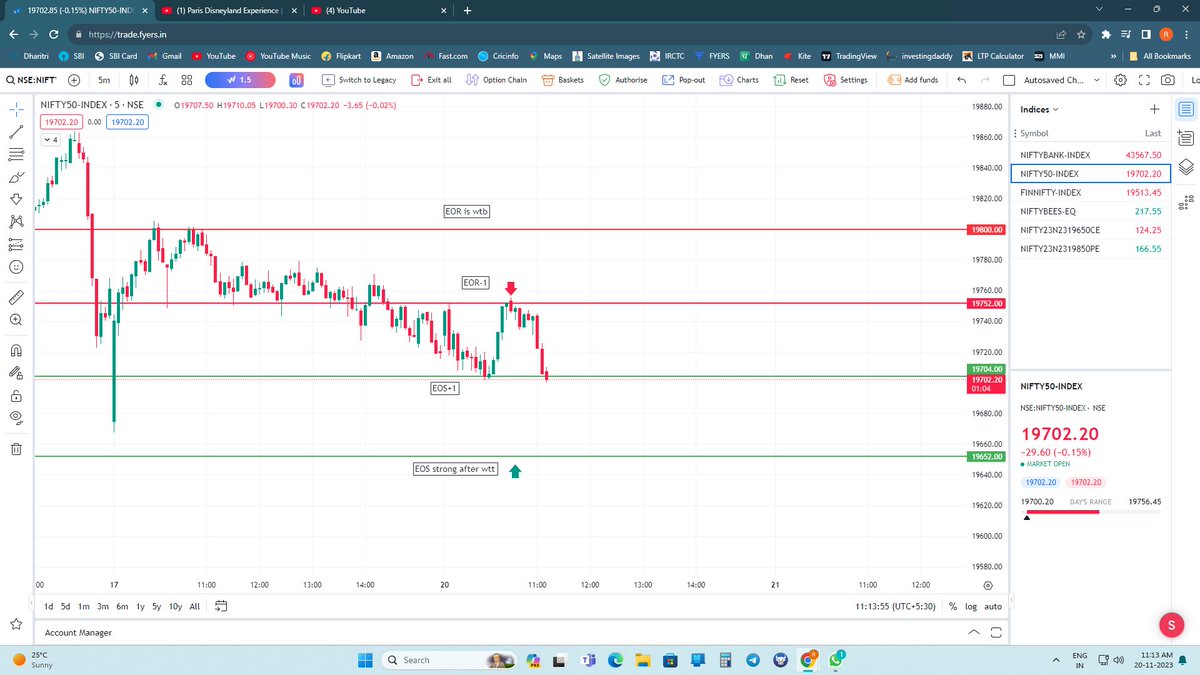Select the crosshair cursor tool
This screenshot has width=1200, height=675.
(x=16, y=108)
